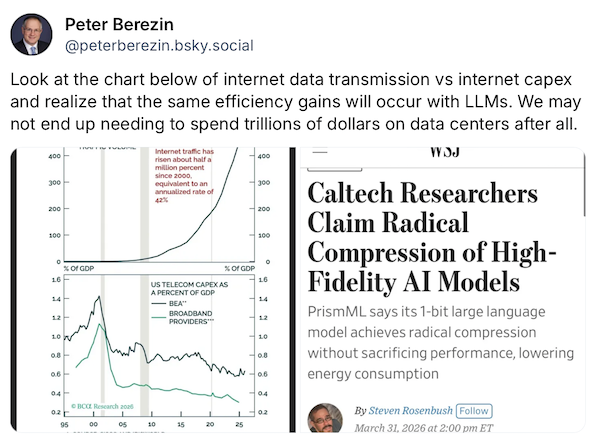The height and width of the screenshot is (440, 600).
Task: Open Peter Berezin's profile avatar
Action: pos(31,34)
